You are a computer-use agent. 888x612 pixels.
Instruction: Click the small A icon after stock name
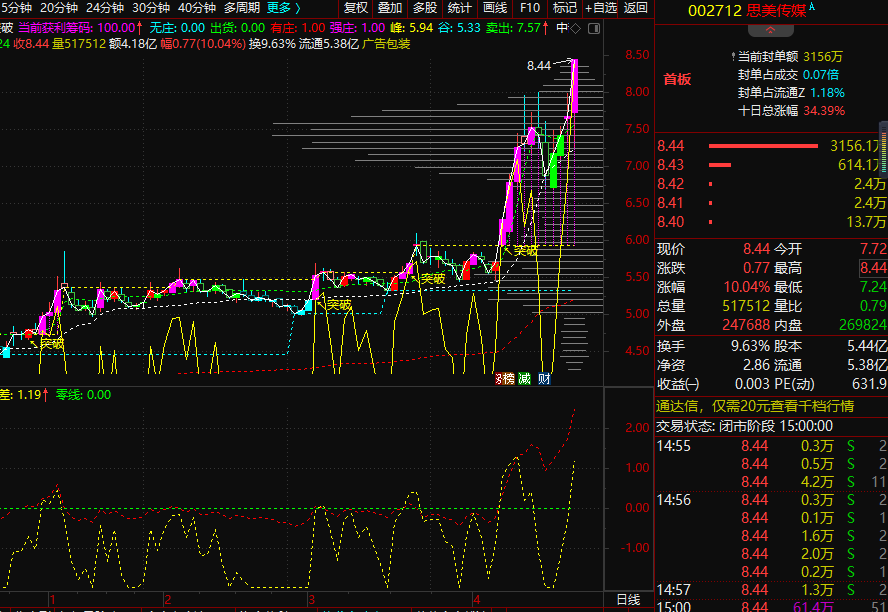[x=811, y=8]
